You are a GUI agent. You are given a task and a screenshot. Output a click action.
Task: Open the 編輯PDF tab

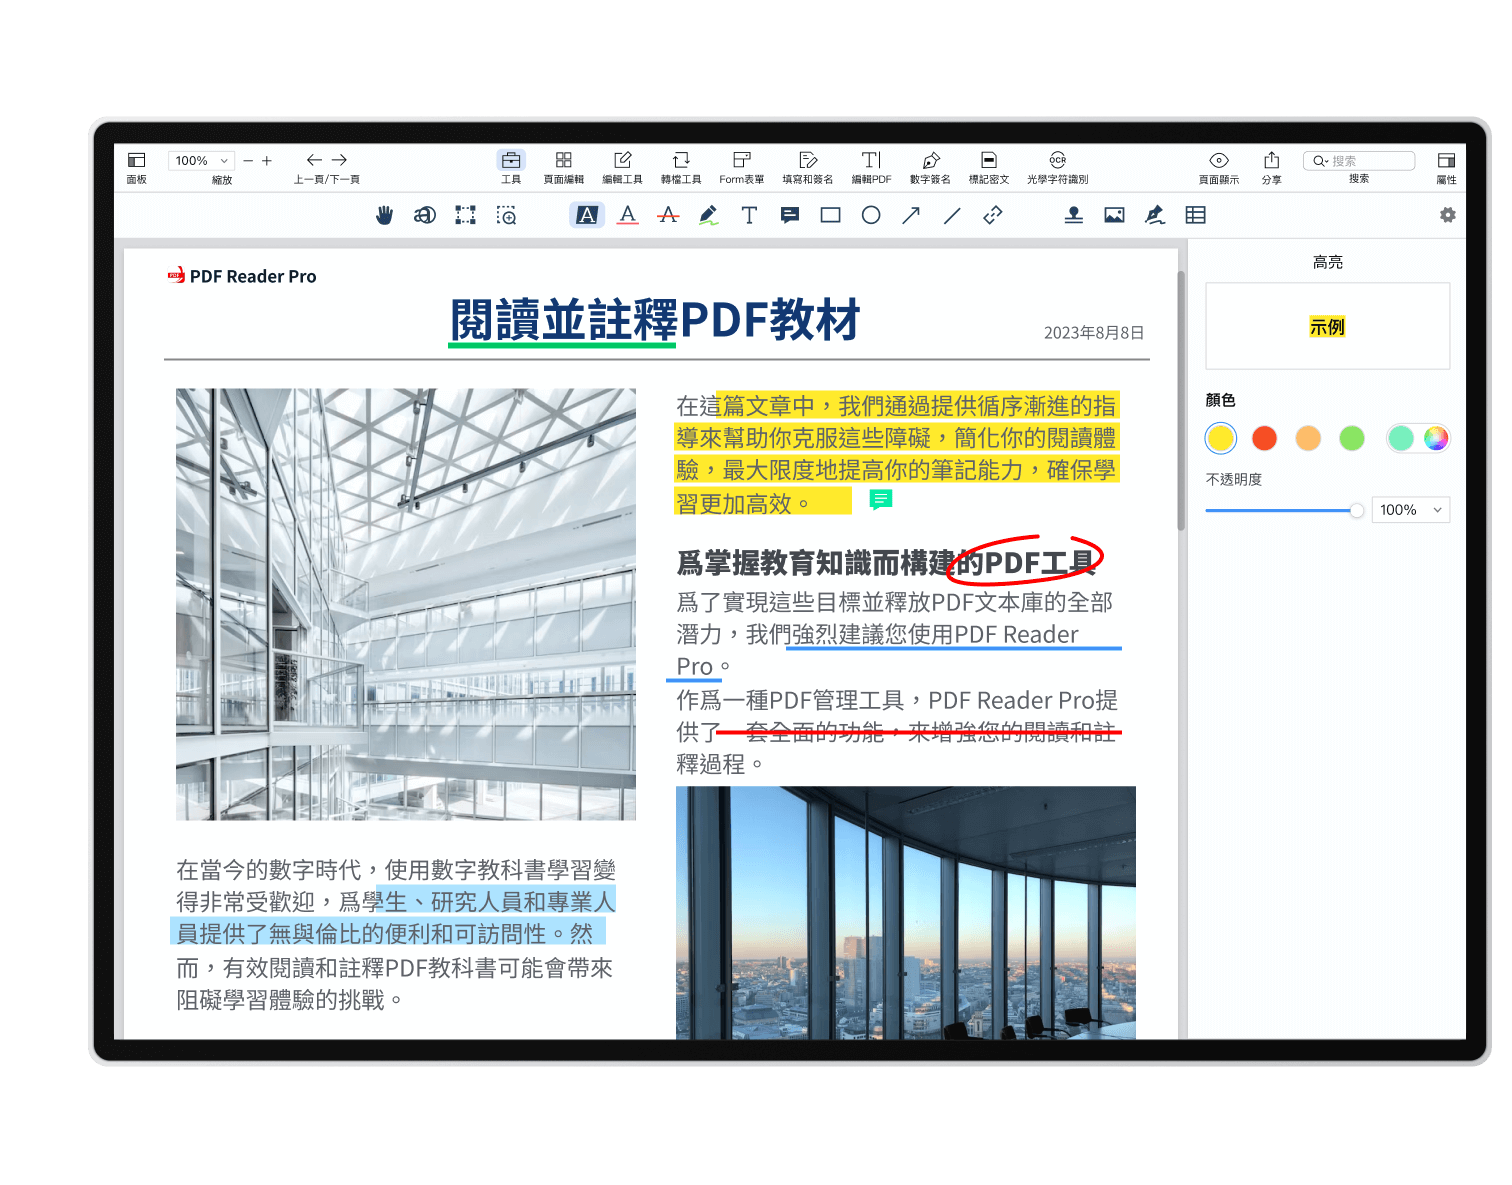[x=871, y=166]
